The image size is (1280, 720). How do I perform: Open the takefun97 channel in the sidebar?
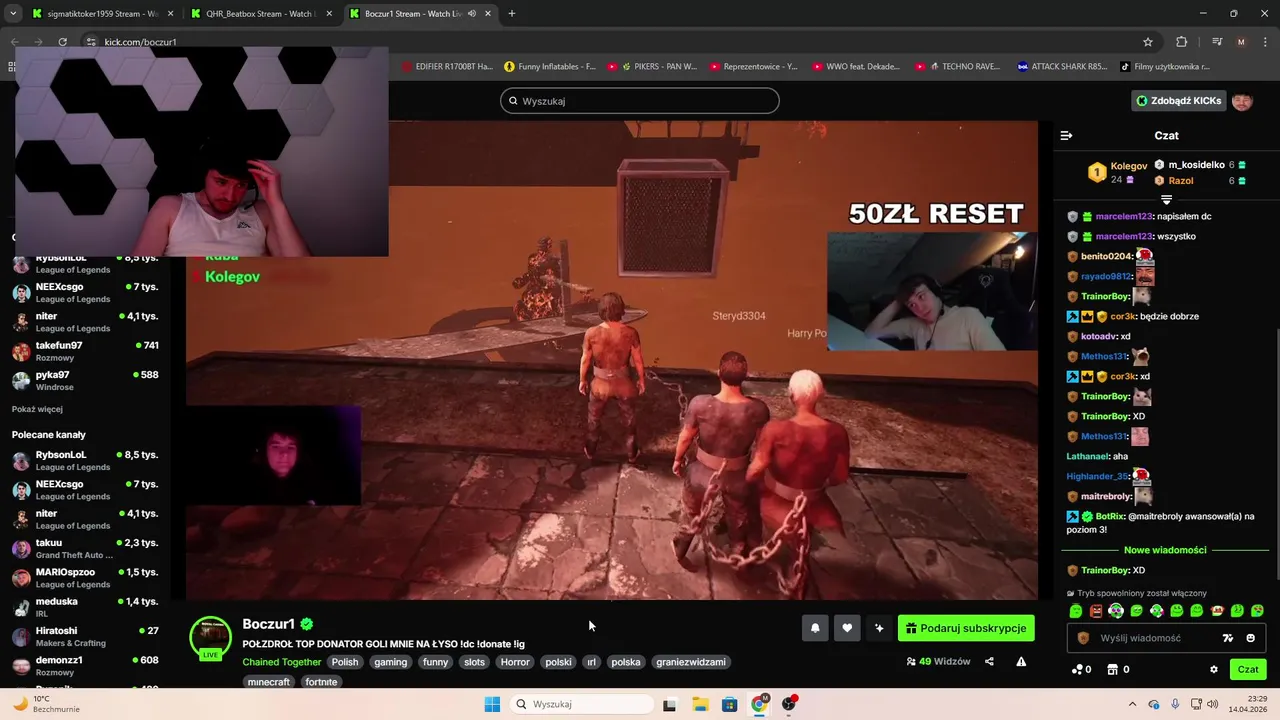click(x=85, y=351)
